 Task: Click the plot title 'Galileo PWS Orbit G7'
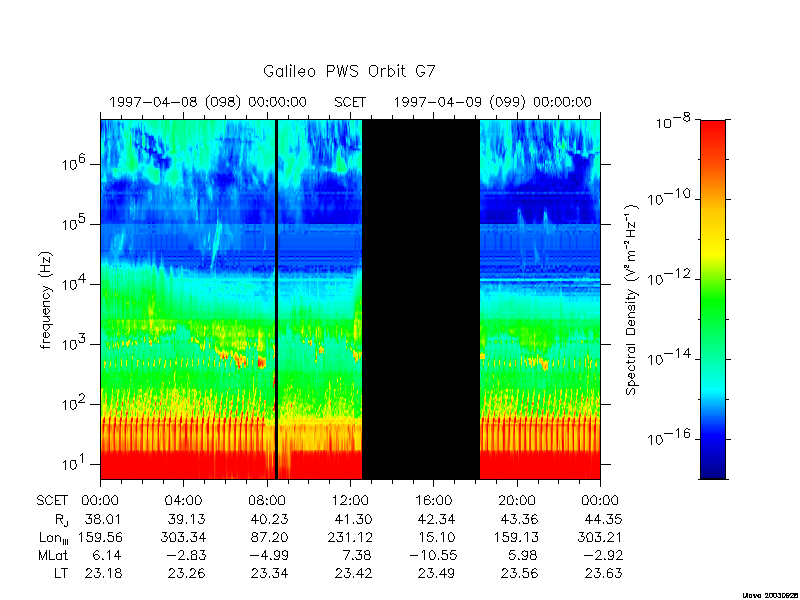(x=349, y=71)
